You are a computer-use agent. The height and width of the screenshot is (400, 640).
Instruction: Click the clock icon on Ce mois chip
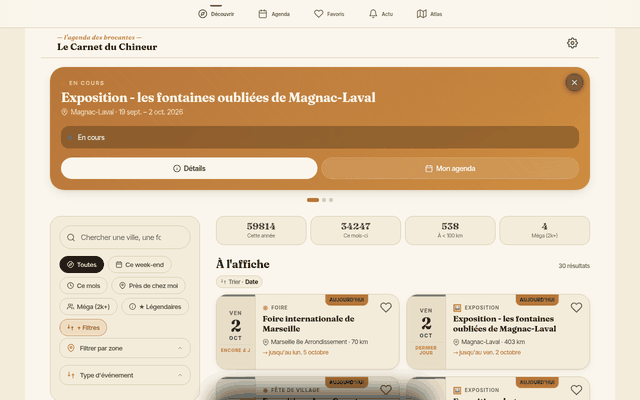pyautogui.click(x=70, y=286)
